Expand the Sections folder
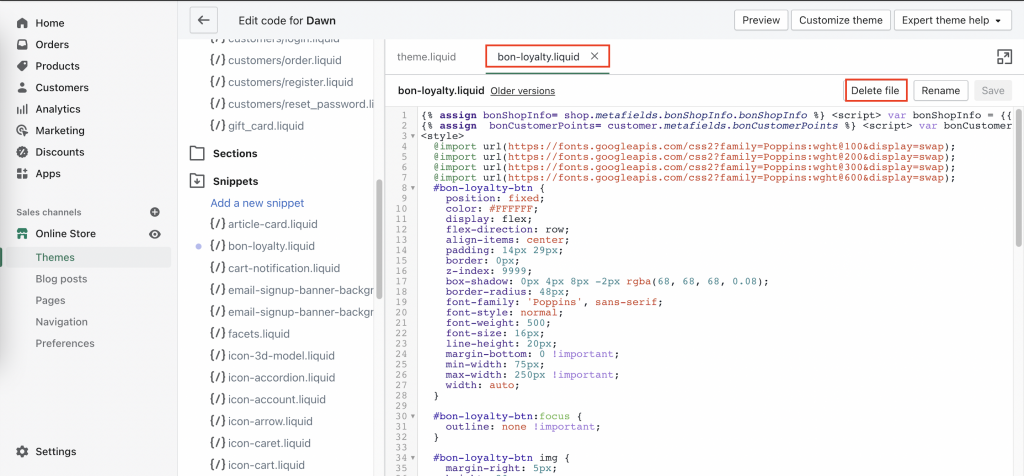The height and width of the screenshot is (476, 1024). [235, 153]
